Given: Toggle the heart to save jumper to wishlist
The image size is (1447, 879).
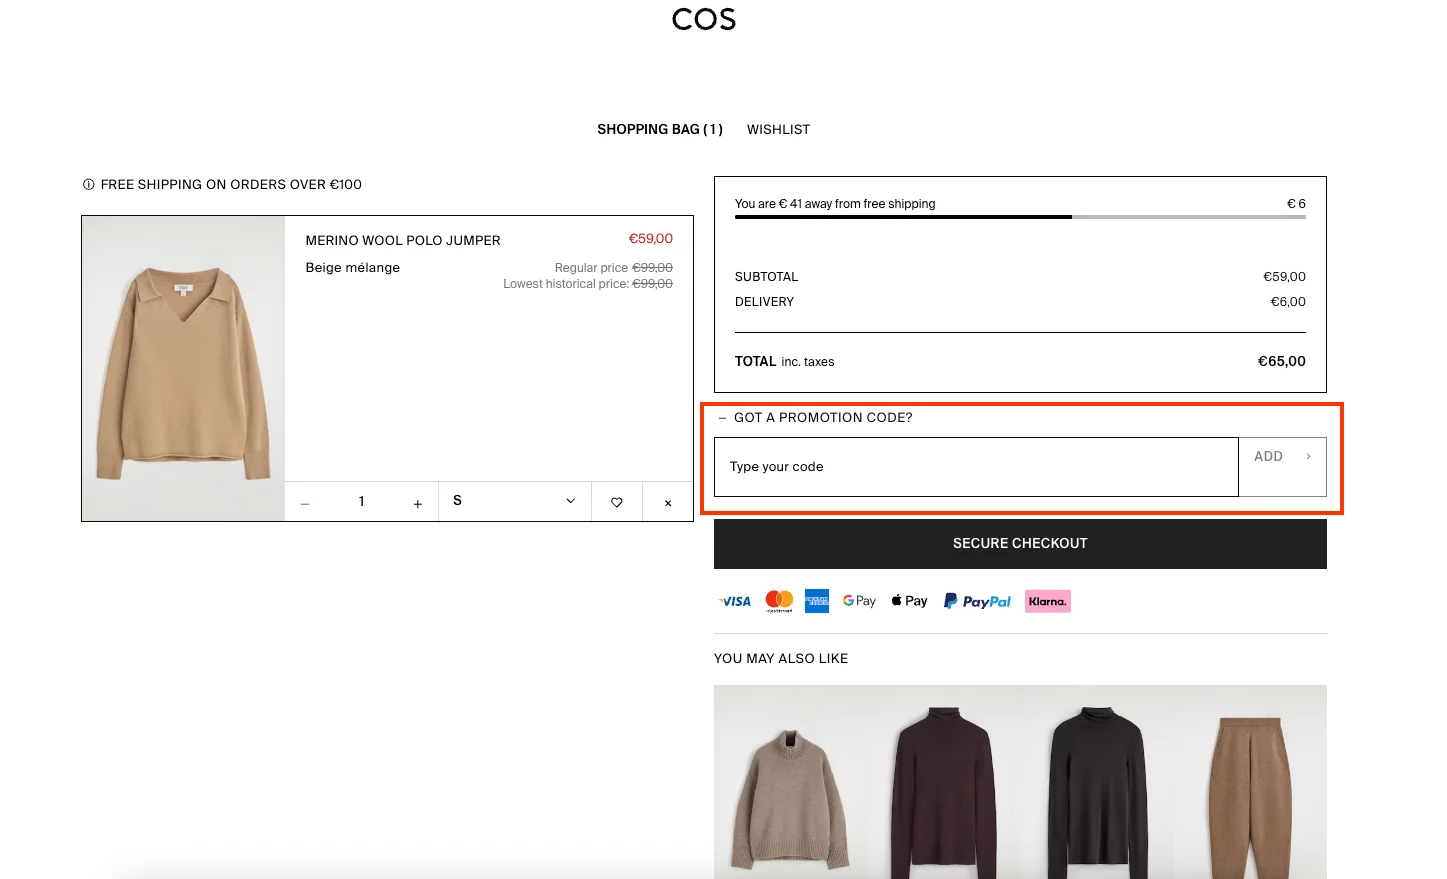Looking at the screenshot, I should (617, 501).
